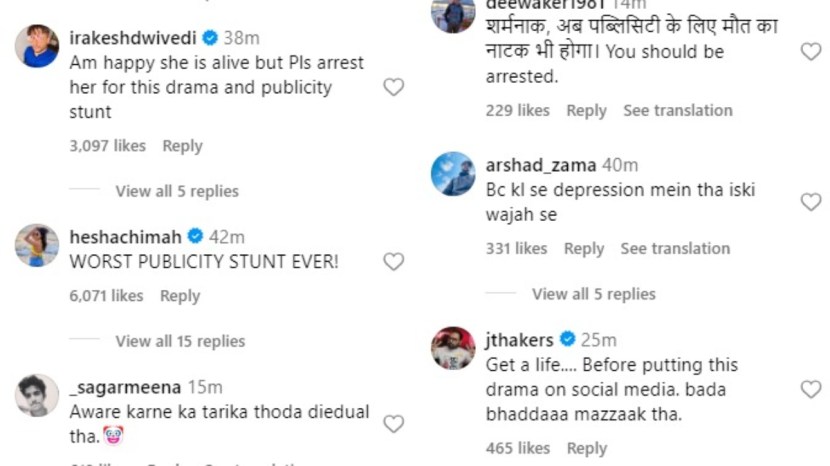The height and width of the screenshot is (466, 830).
Task: Heart the deewaker1981 comment
Action: coord(811,52)
